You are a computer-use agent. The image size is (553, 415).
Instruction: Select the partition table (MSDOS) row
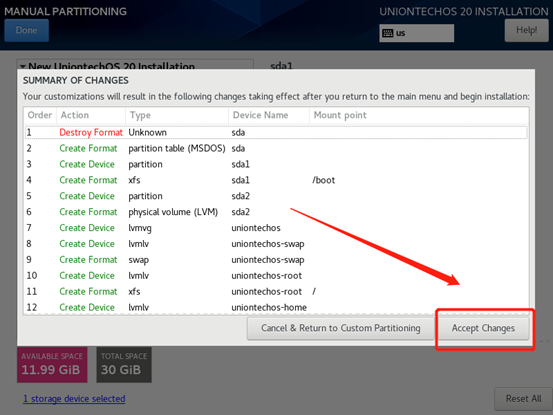click(x=276, y=148)
